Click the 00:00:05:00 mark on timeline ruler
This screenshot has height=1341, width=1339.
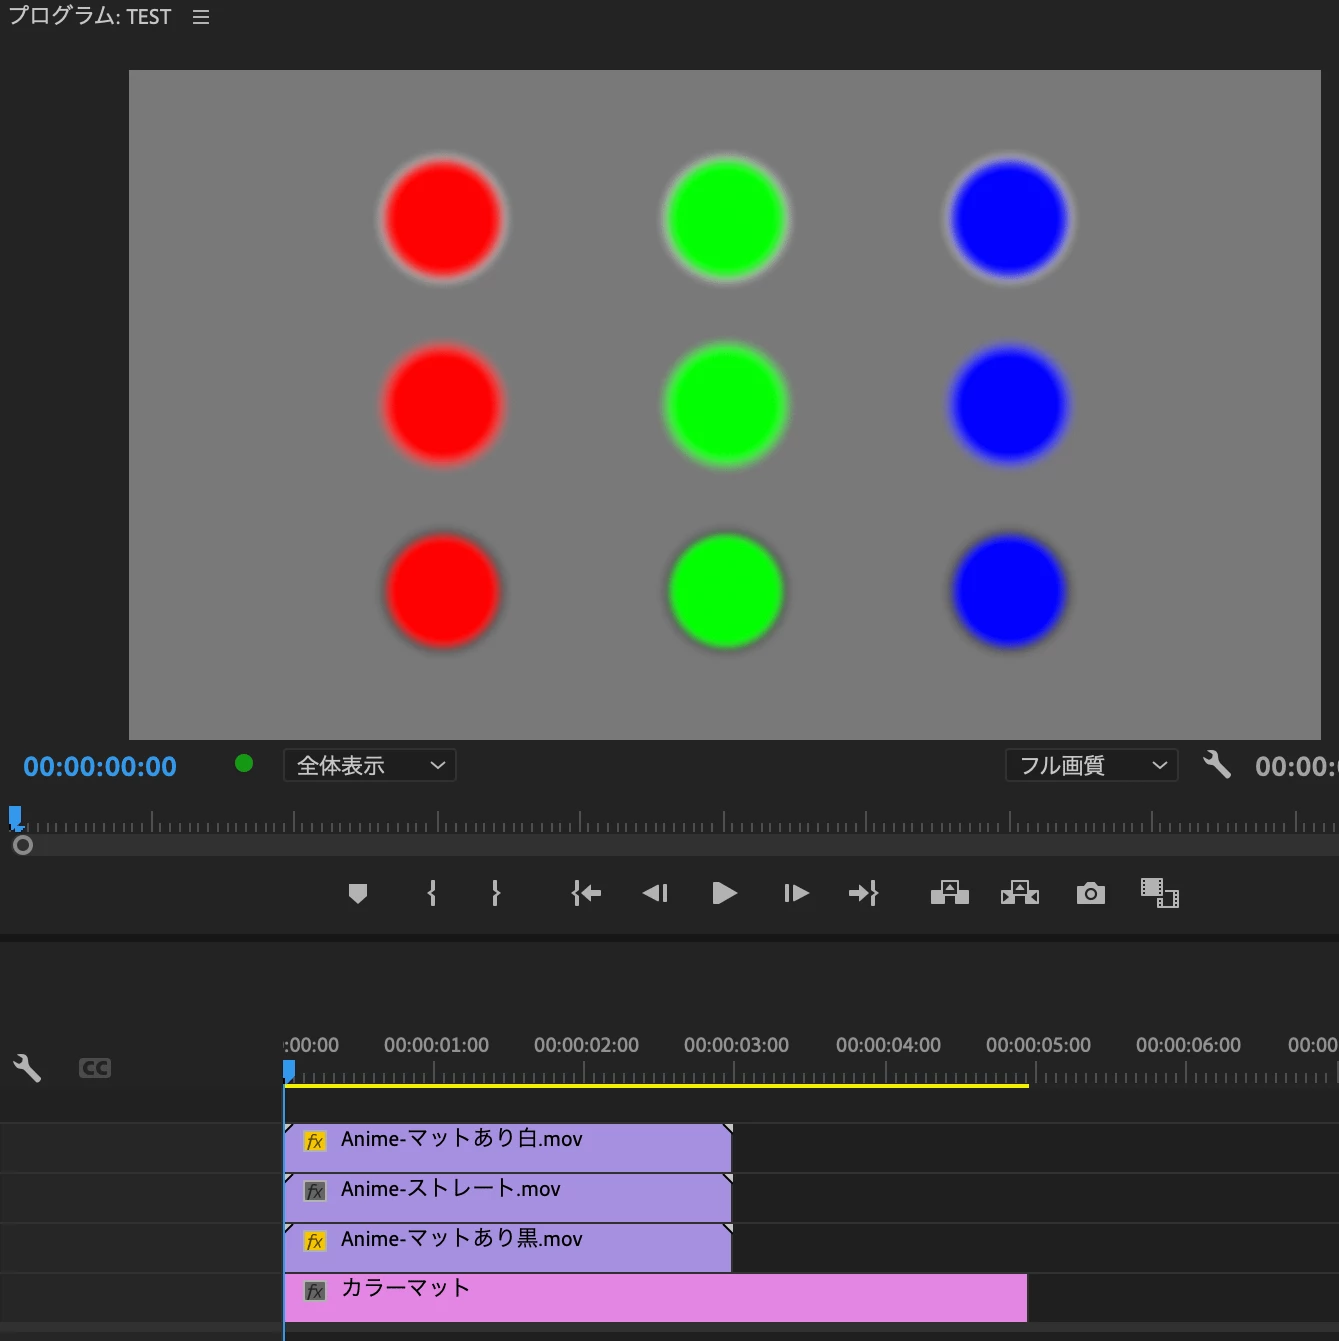(1038, 1045)
